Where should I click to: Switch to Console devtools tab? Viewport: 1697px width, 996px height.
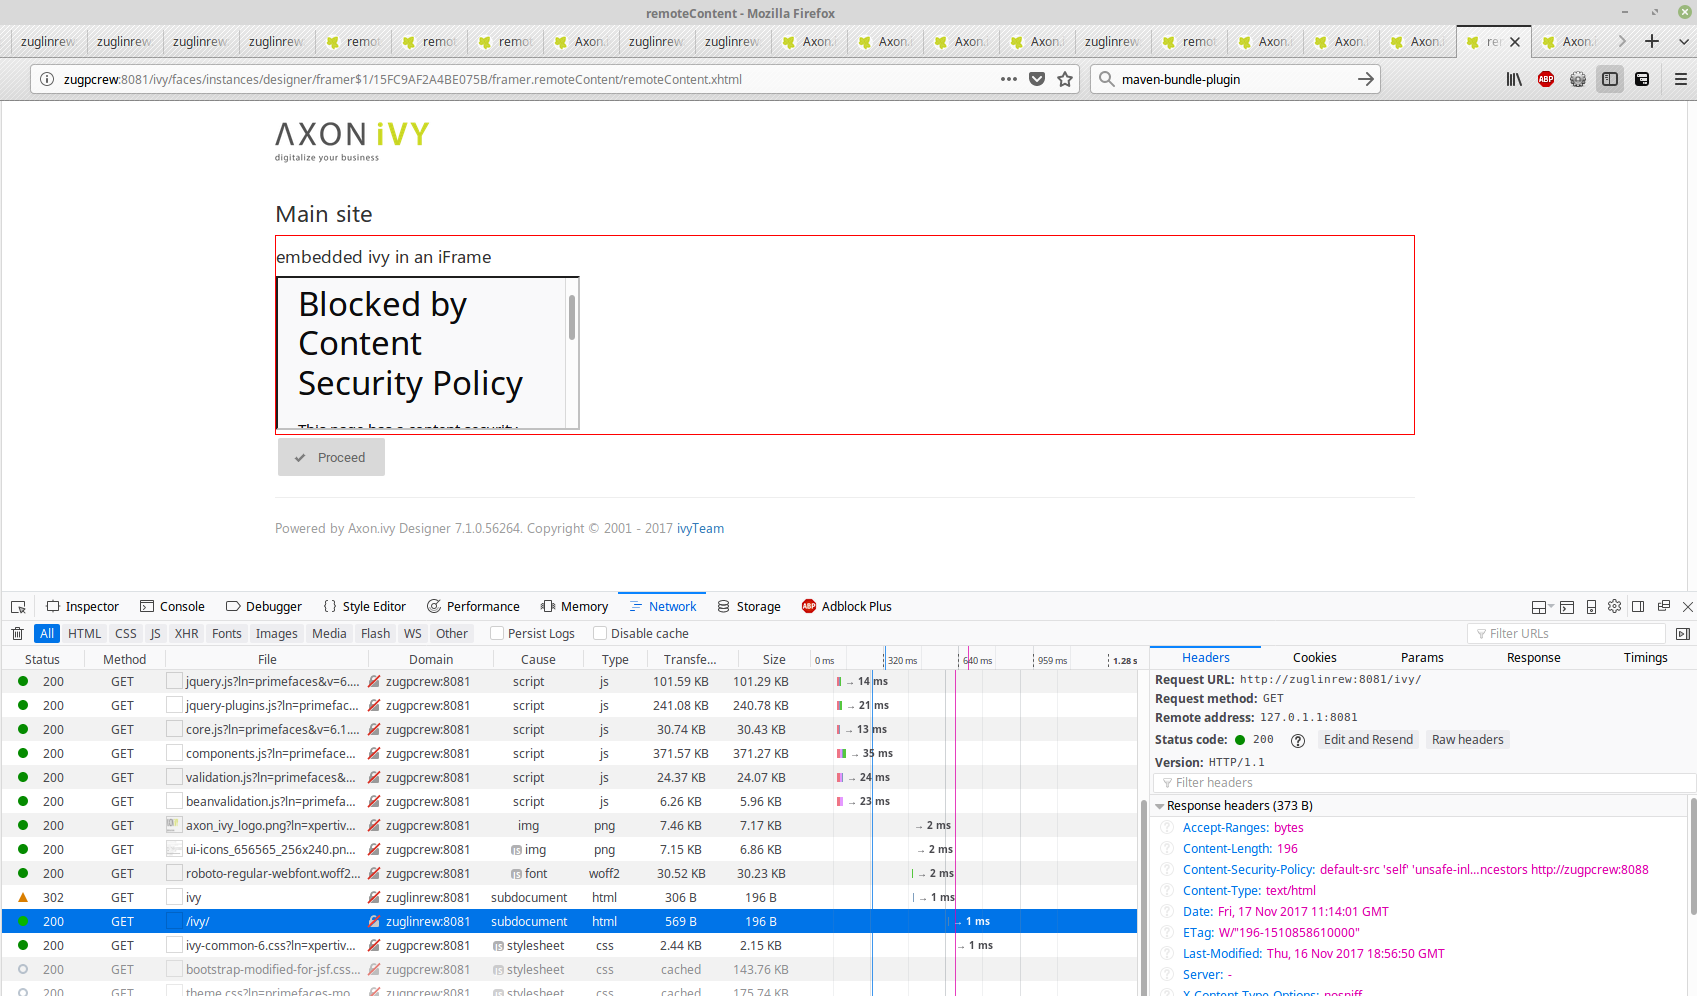pos(173,607)
